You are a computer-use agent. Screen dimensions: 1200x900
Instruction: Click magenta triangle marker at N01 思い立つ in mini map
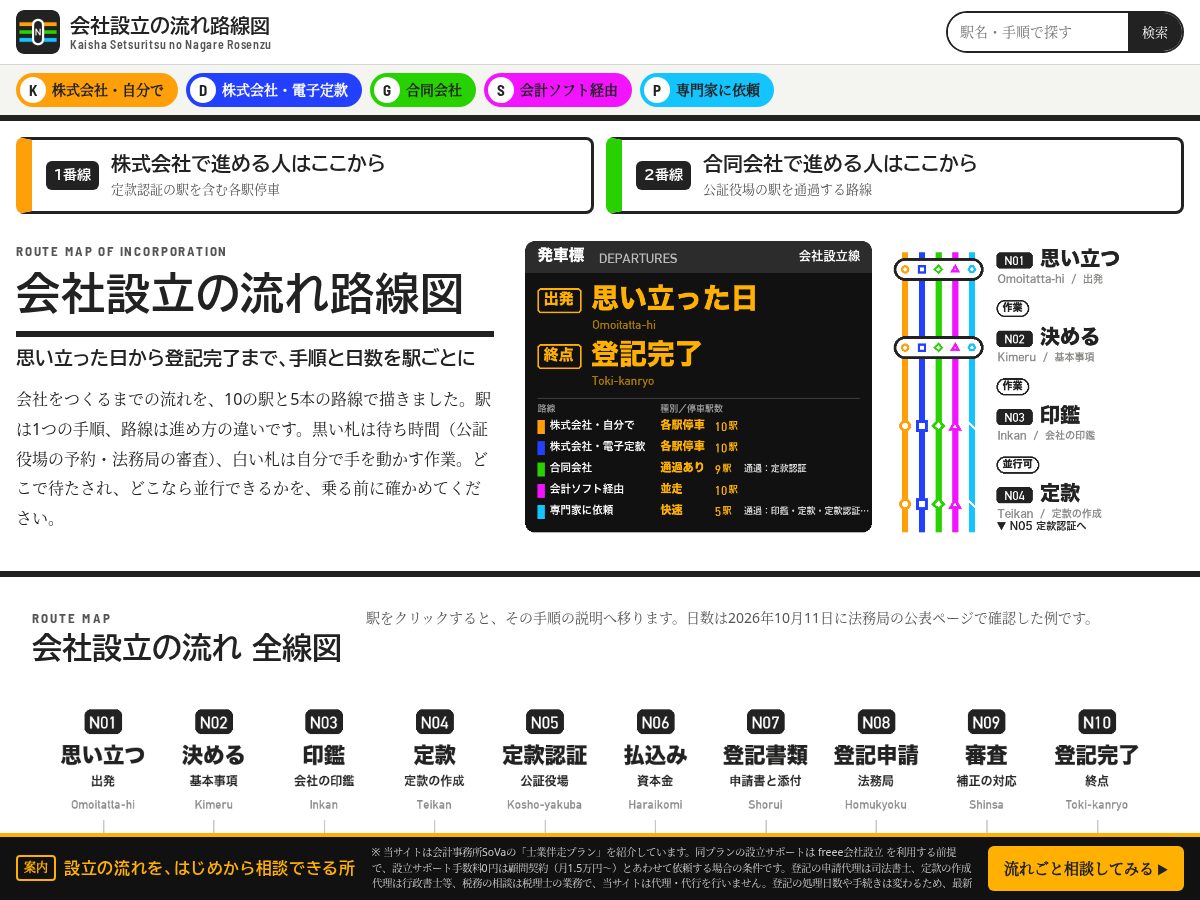955,269
